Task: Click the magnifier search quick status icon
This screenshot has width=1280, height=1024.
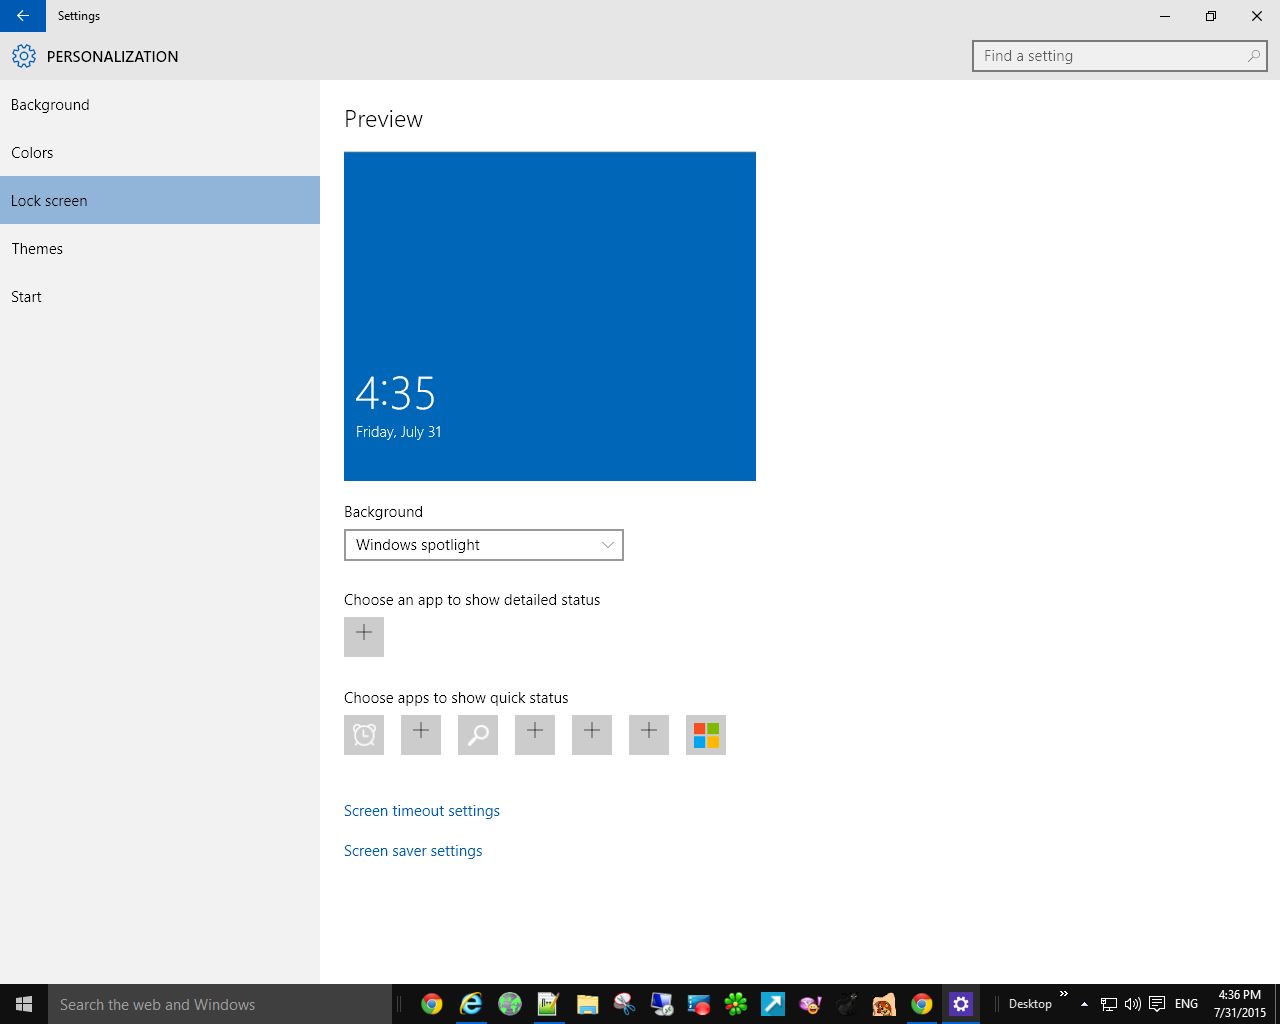Action: (478, 735)
